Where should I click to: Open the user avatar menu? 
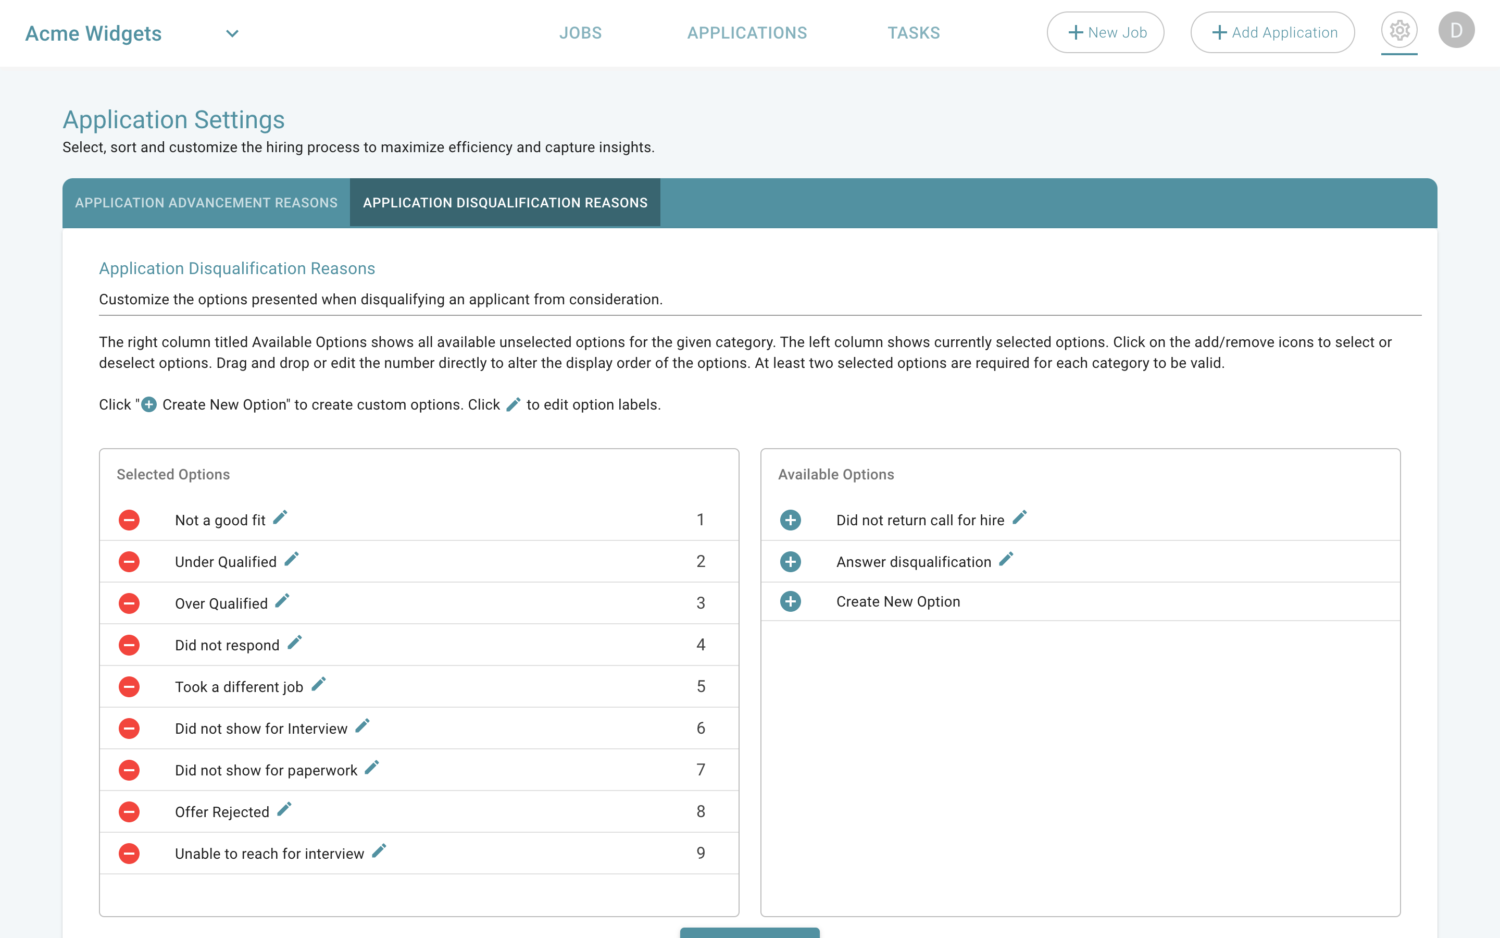click(1456, 30)
